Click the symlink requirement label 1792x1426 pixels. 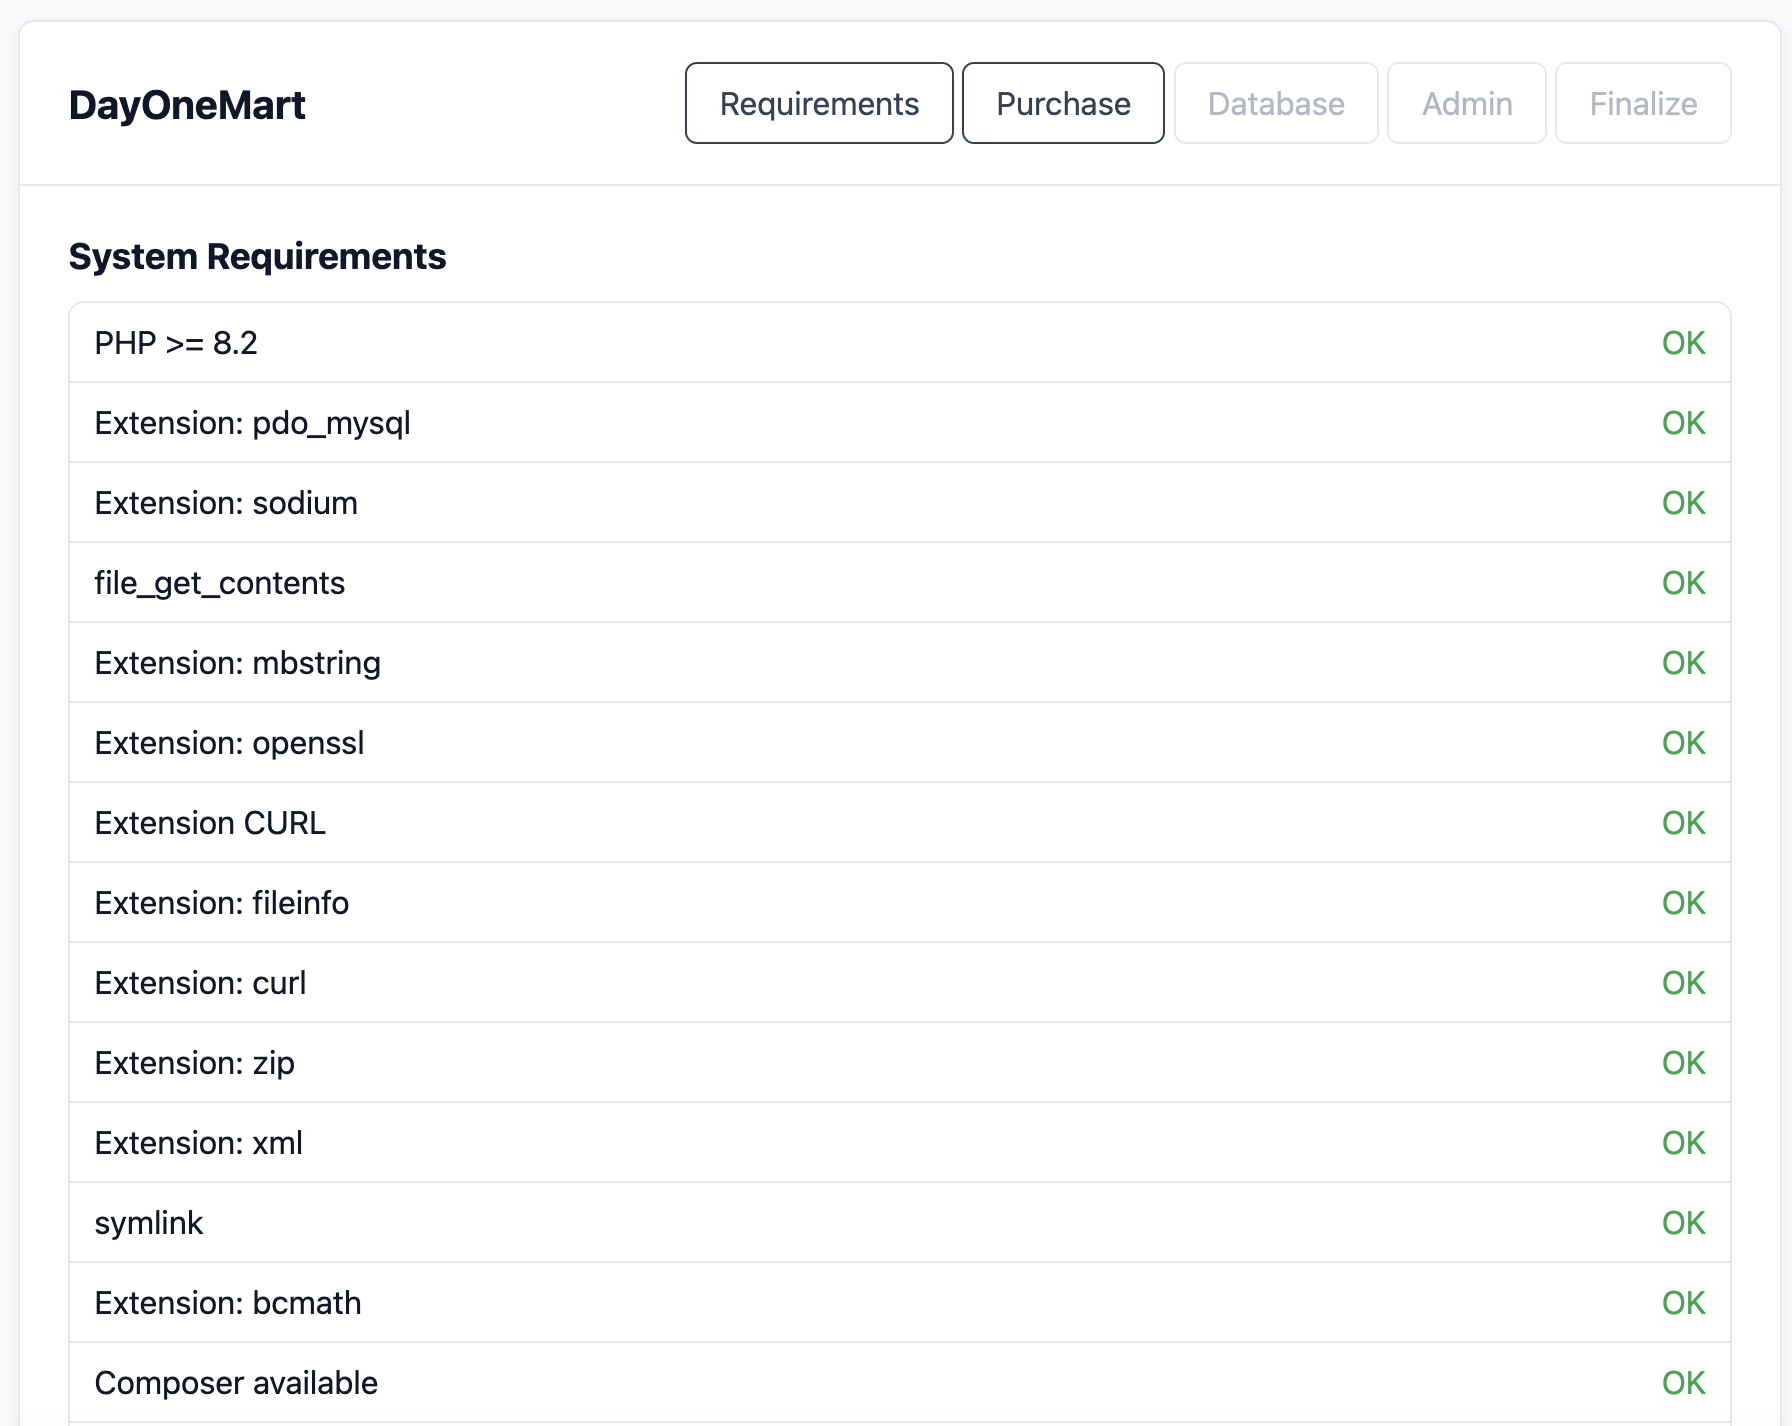coord(148,1223)
